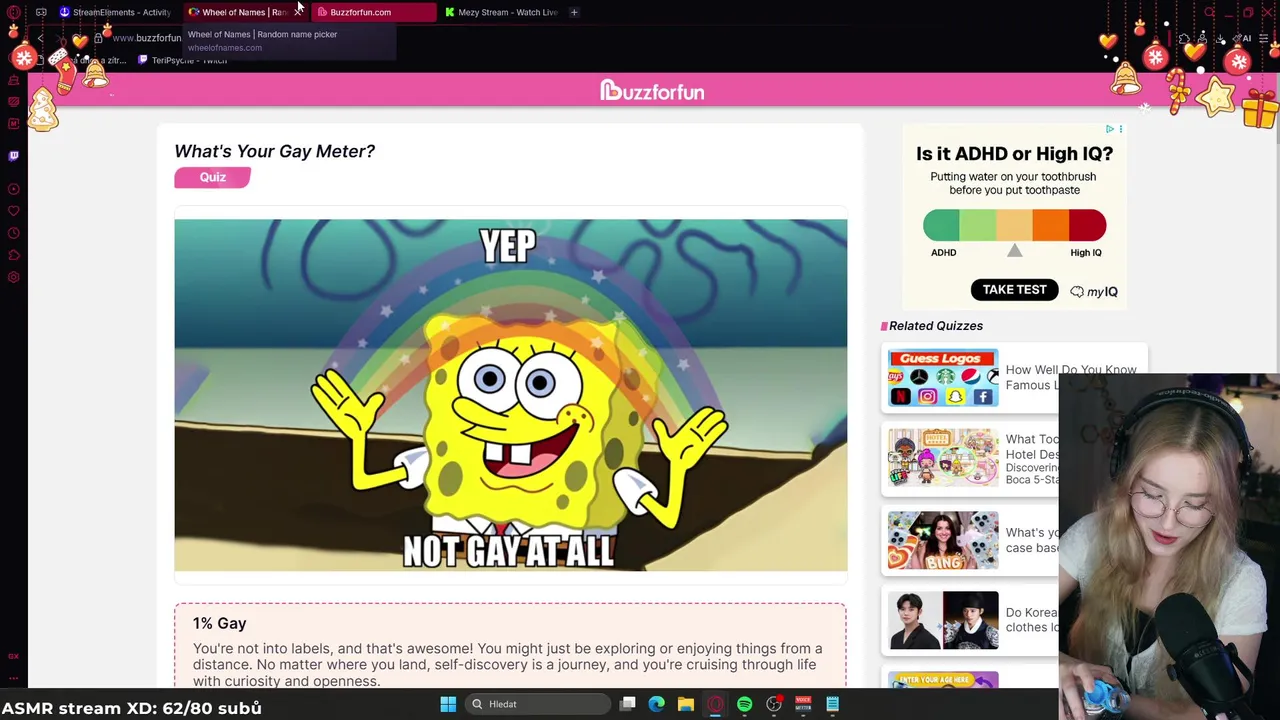Open File Explorer from the taskbar

click(x=686, y=704)
